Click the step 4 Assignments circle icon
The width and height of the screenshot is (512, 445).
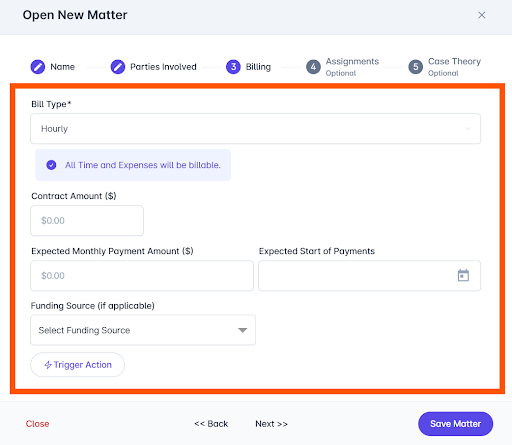pos(313,67)
